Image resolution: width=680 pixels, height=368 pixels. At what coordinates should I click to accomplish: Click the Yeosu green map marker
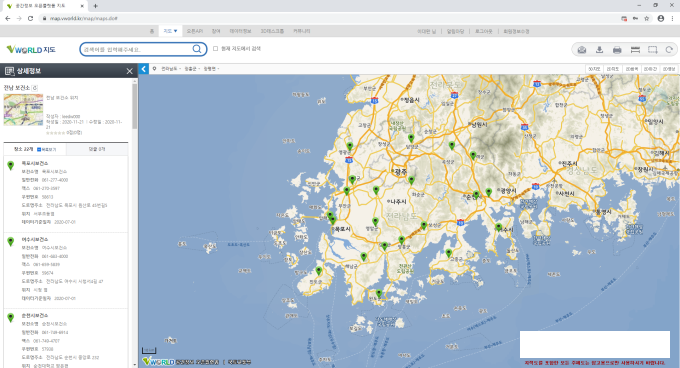tap(499, 227)
